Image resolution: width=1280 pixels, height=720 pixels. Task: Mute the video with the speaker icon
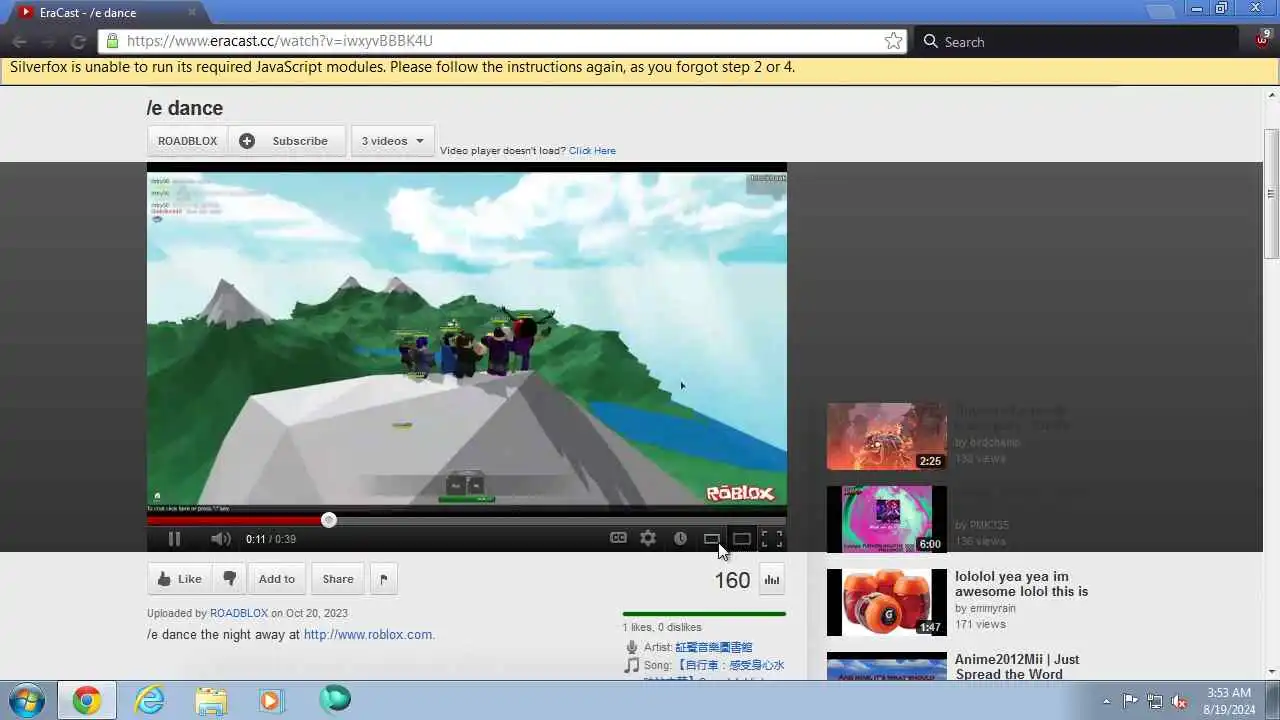221,539
